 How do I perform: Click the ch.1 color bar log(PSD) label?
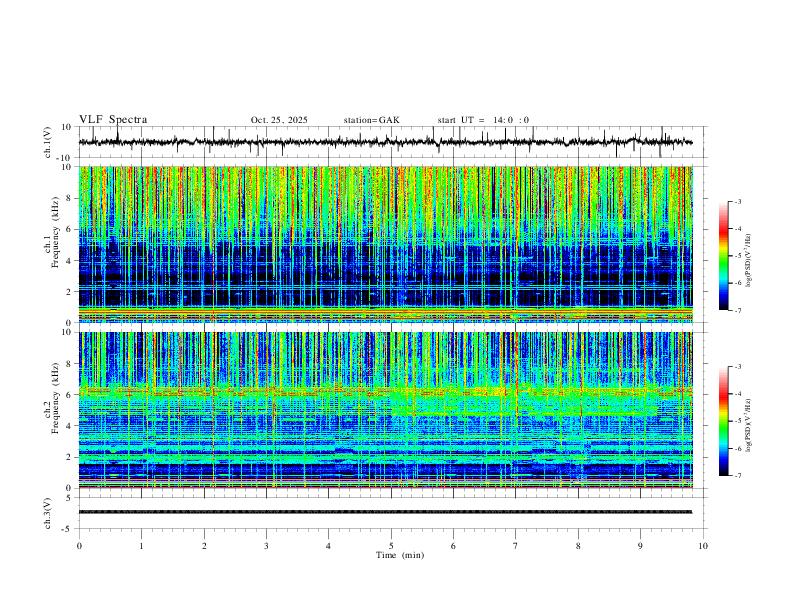[x=749, y=261]
